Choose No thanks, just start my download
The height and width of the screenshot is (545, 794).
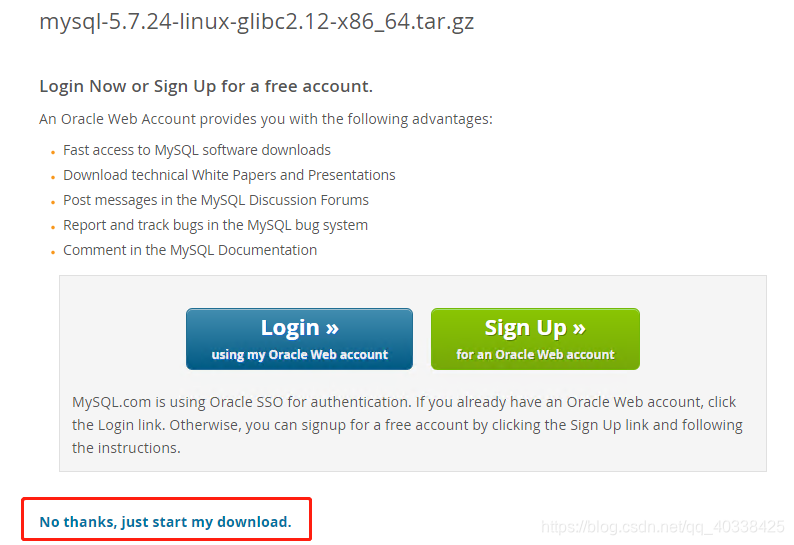[x=166, y=522]
